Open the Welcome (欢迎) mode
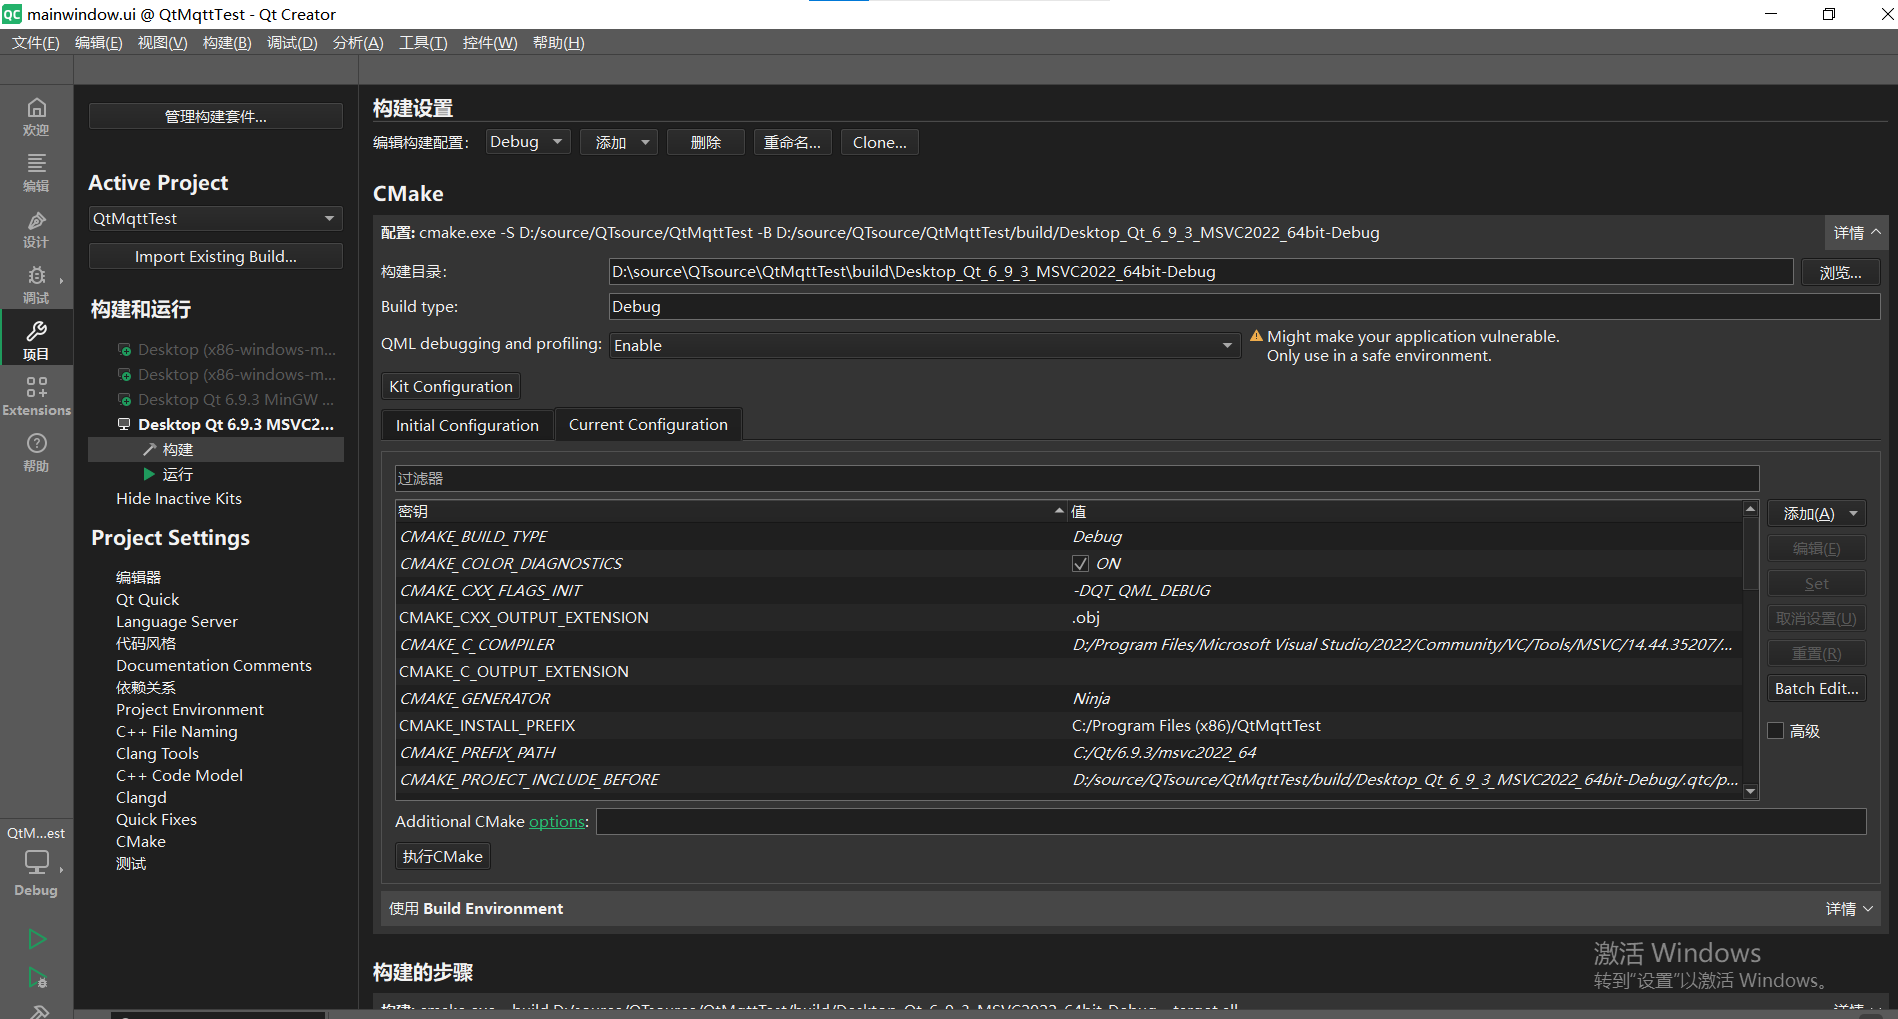The image size is (1898, 1019). click(x=36, y=116)
